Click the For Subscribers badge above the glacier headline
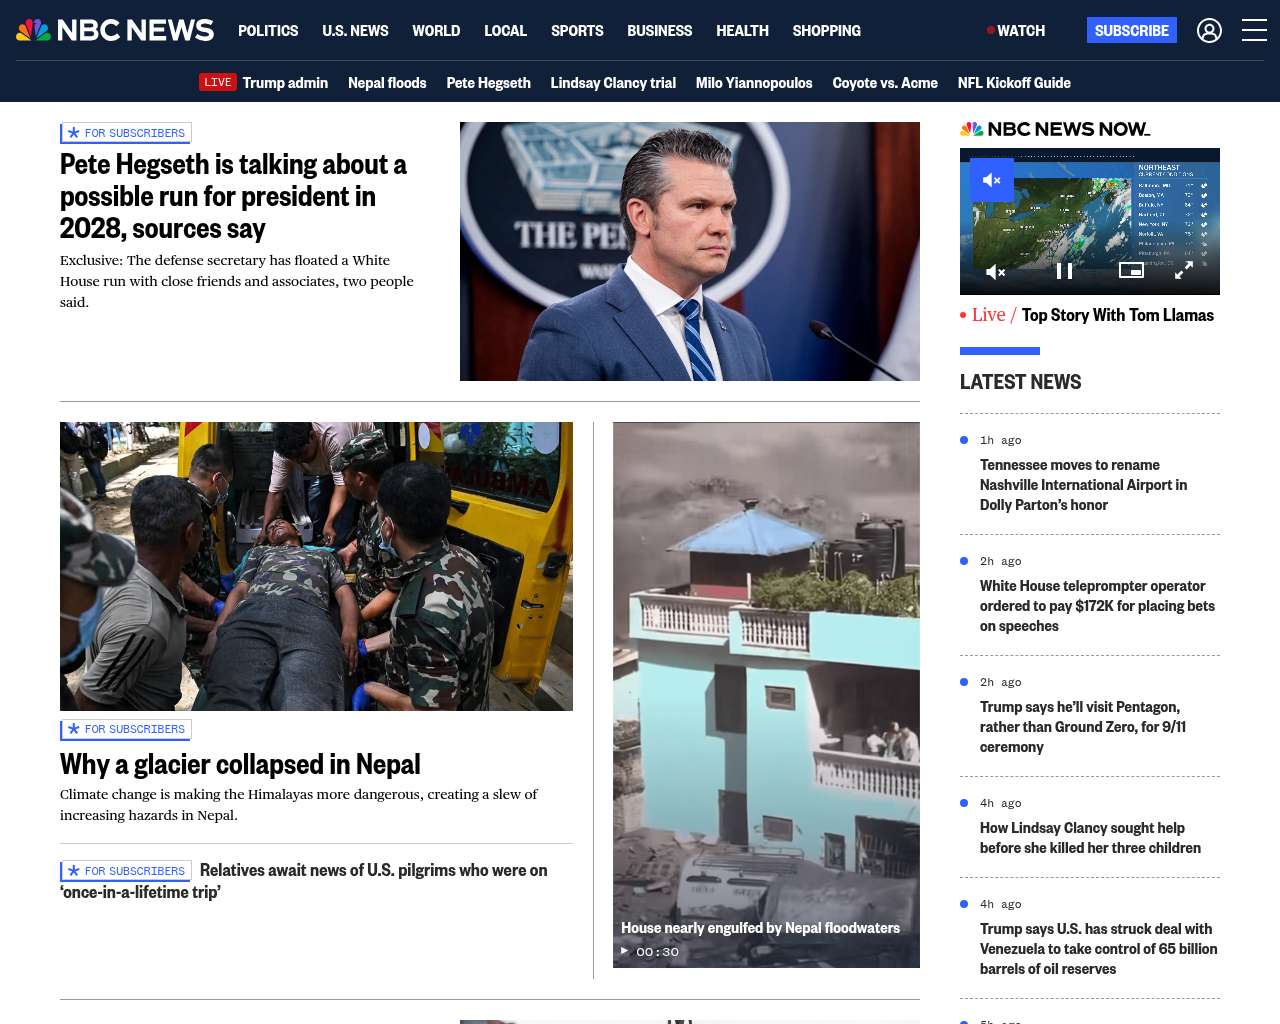This screenshot has width=1280, height=1024. [x=126, y=729]
